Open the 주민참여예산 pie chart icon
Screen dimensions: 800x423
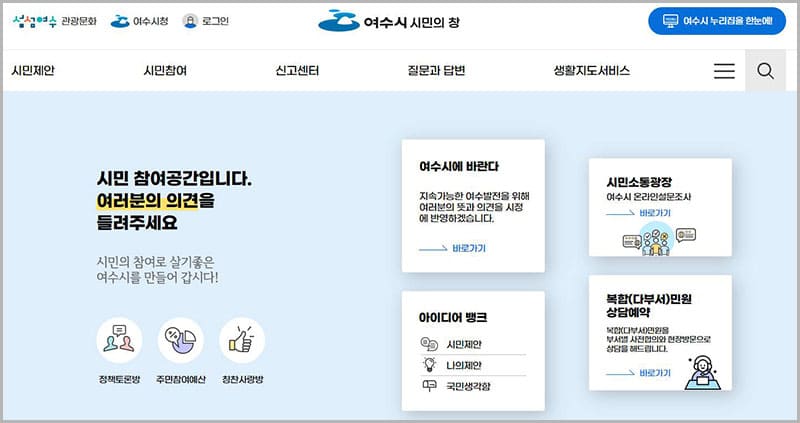(x=180, y=340)
